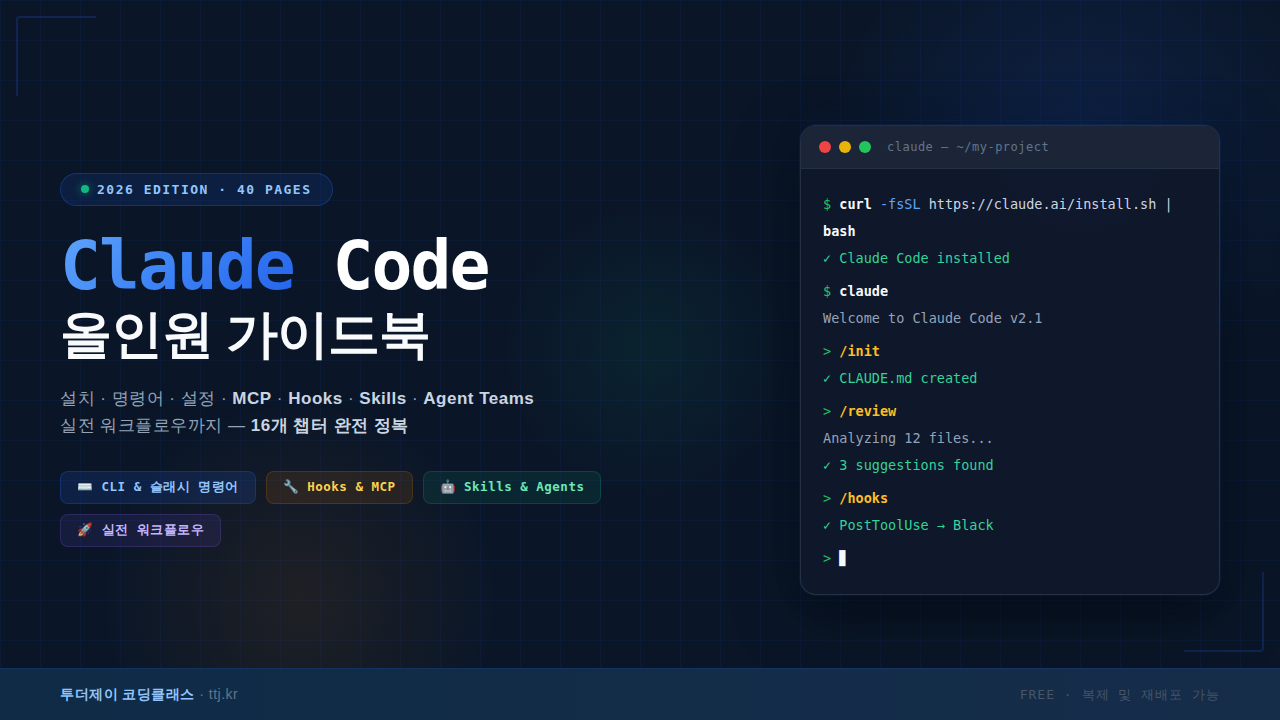Open the ttj.kr link in the footer

[223, 694]
